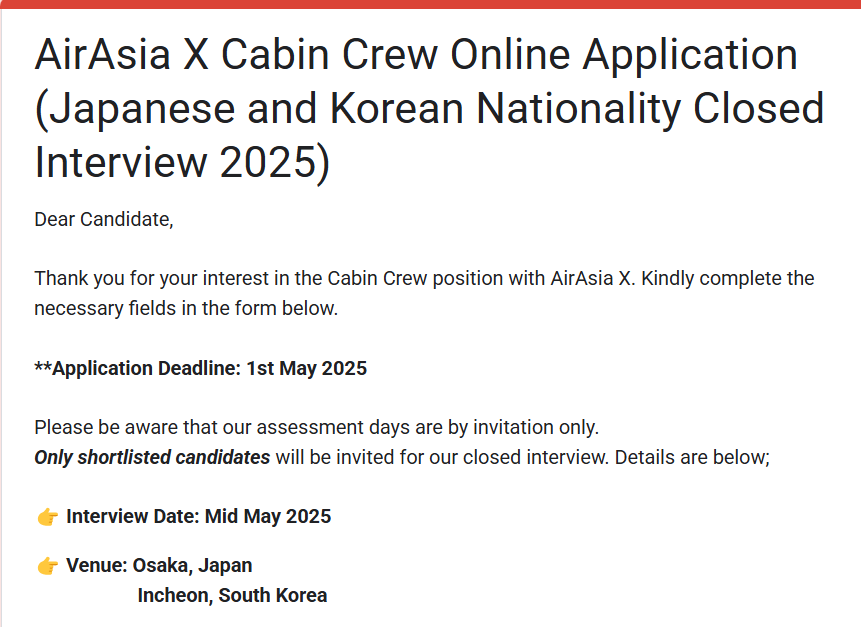Screen dimensions: 861x627
Task: Click '(Japanese and Korean Nationality Closed' title line
Action: [x=429, y=108]
